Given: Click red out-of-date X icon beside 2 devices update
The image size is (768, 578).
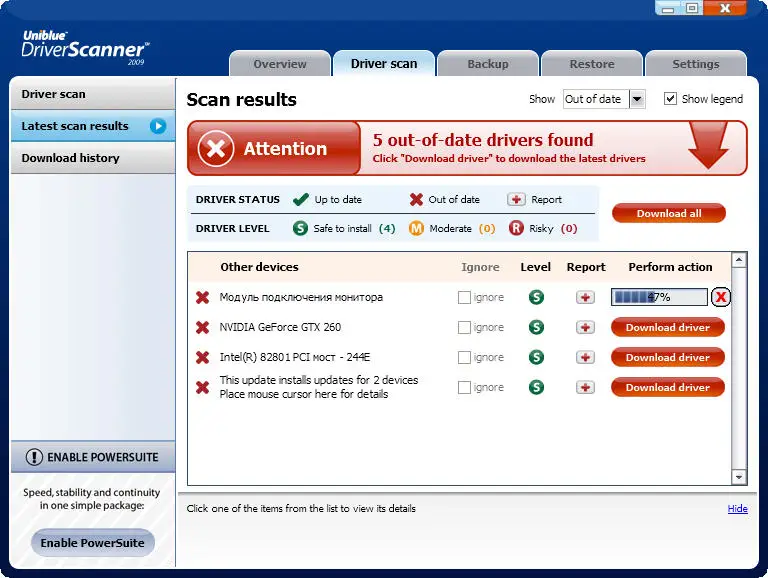Looking at the screenshot, I should click(x=202, y=387).
